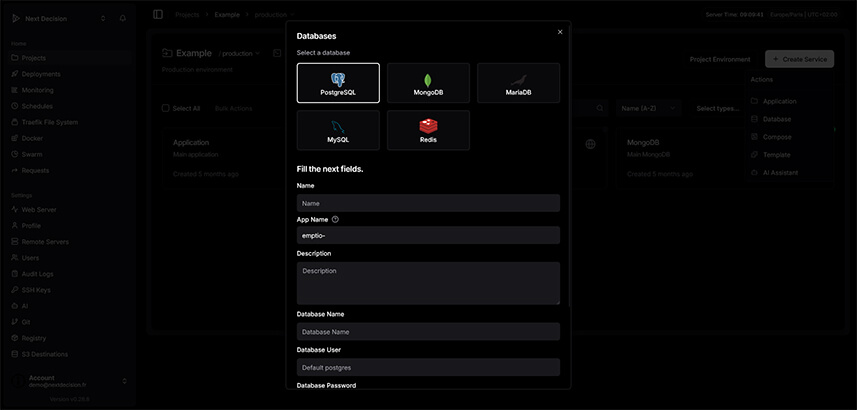Open the Swarm section
The height and width of the screenshot is (410, 857).
point(70,154)
